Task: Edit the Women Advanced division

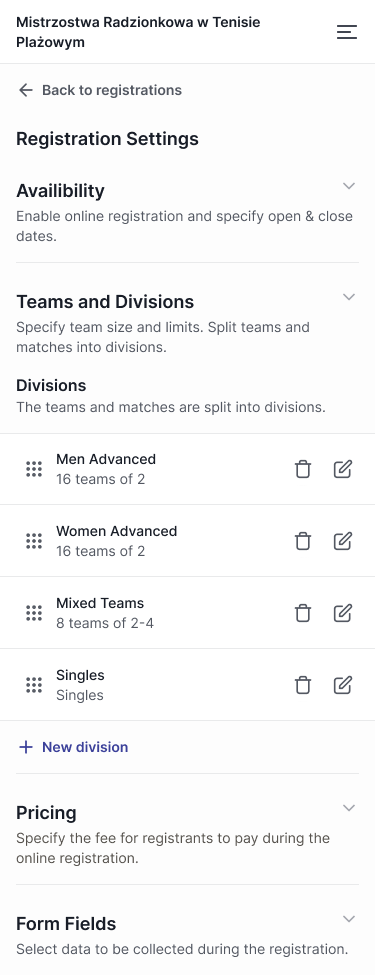Action: [343, 541]
